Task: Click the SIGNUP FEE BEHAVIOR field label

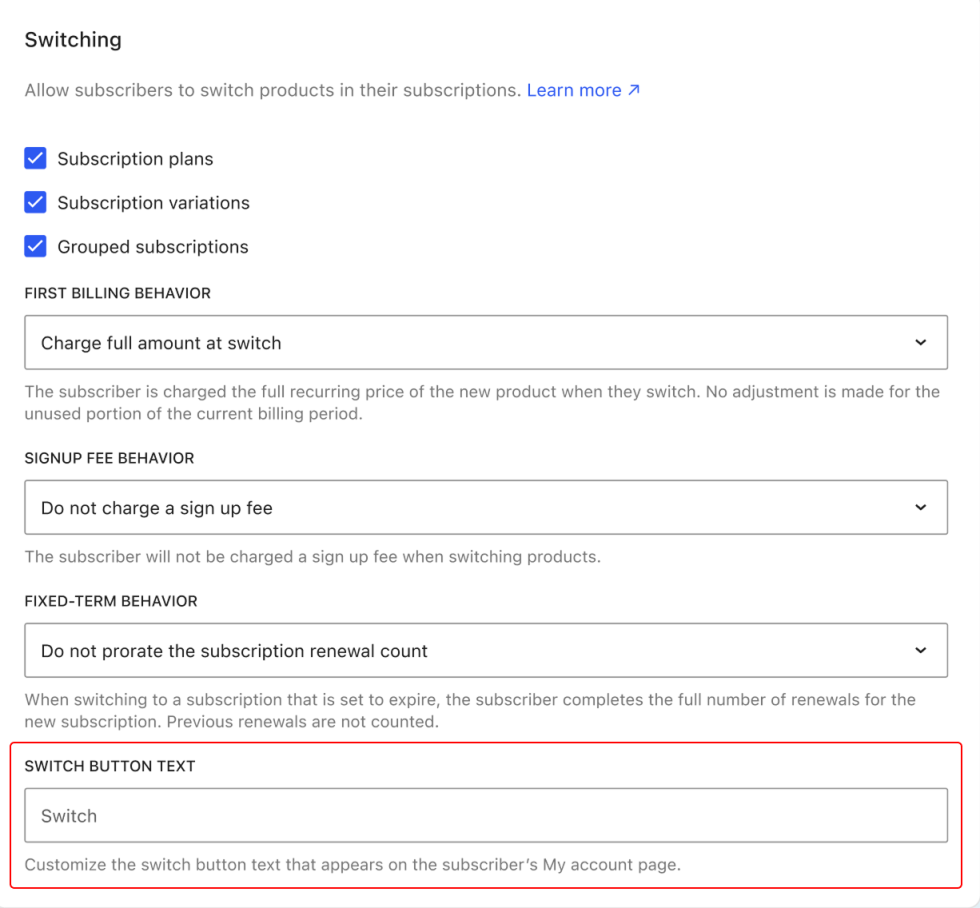Action: click(109, 458)
